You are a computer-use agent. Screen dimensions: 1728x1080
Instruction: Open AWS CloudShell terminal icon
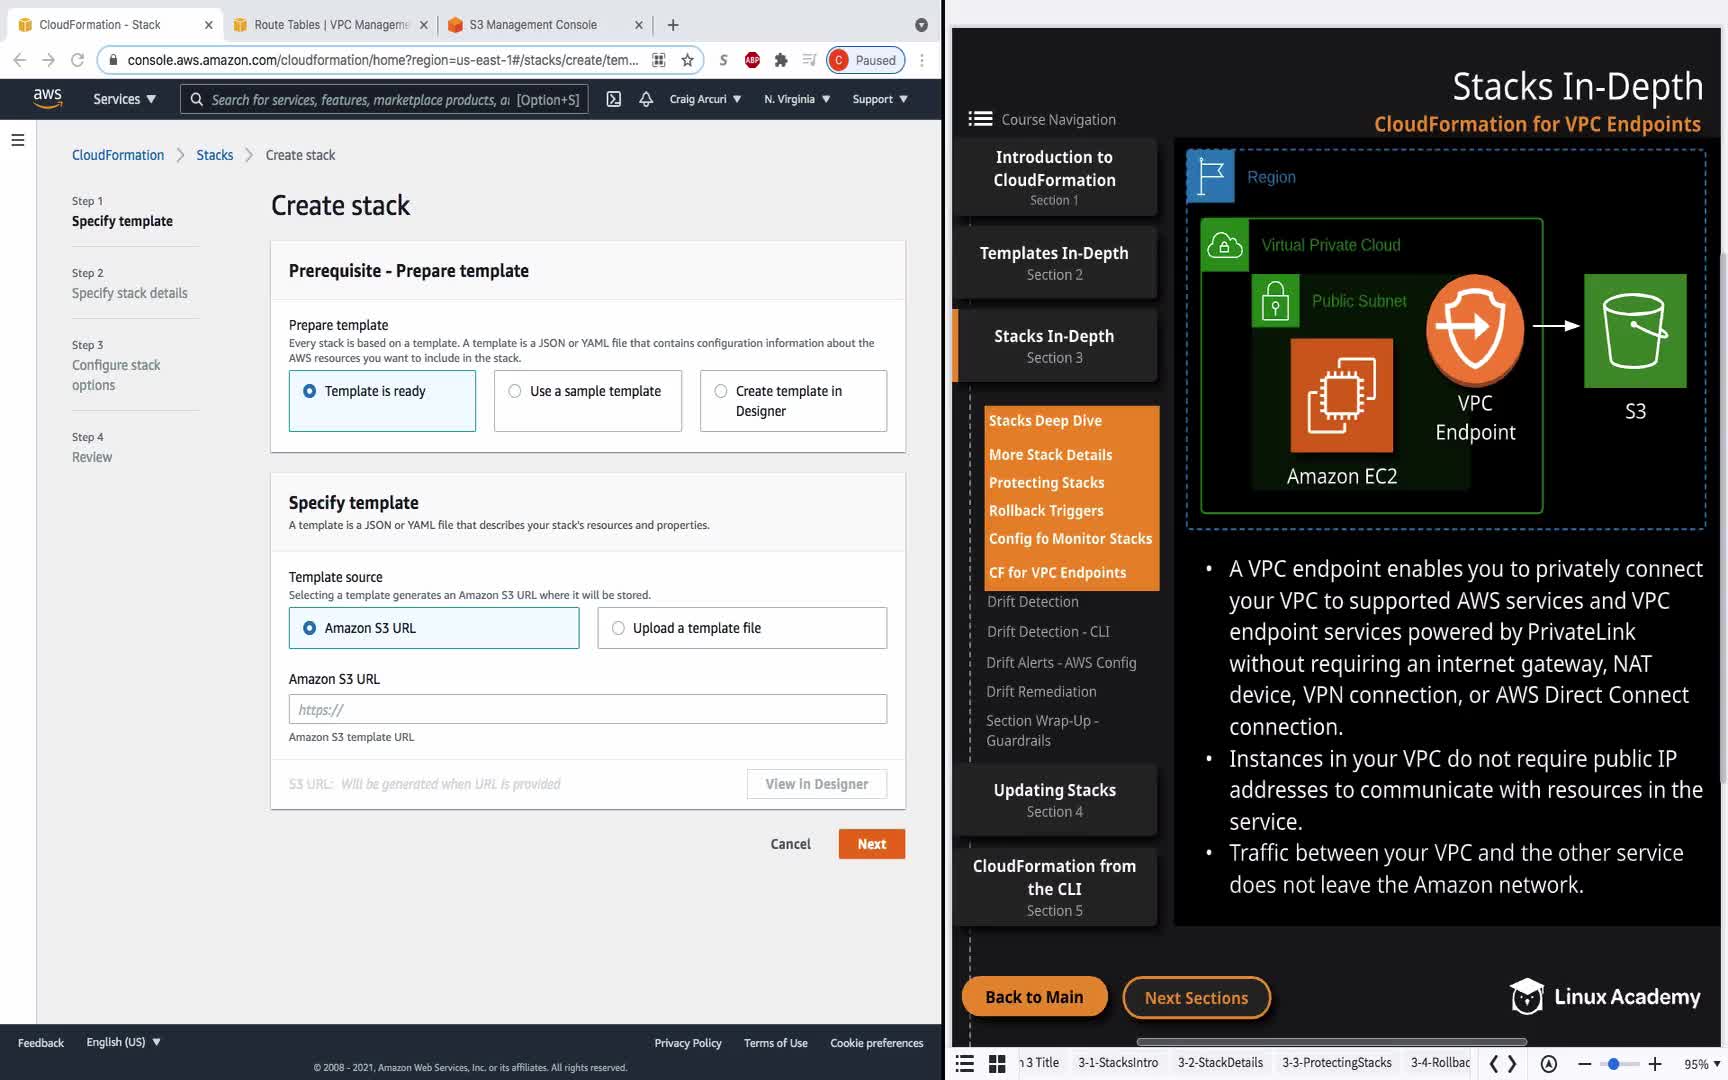tap(614, 99)
